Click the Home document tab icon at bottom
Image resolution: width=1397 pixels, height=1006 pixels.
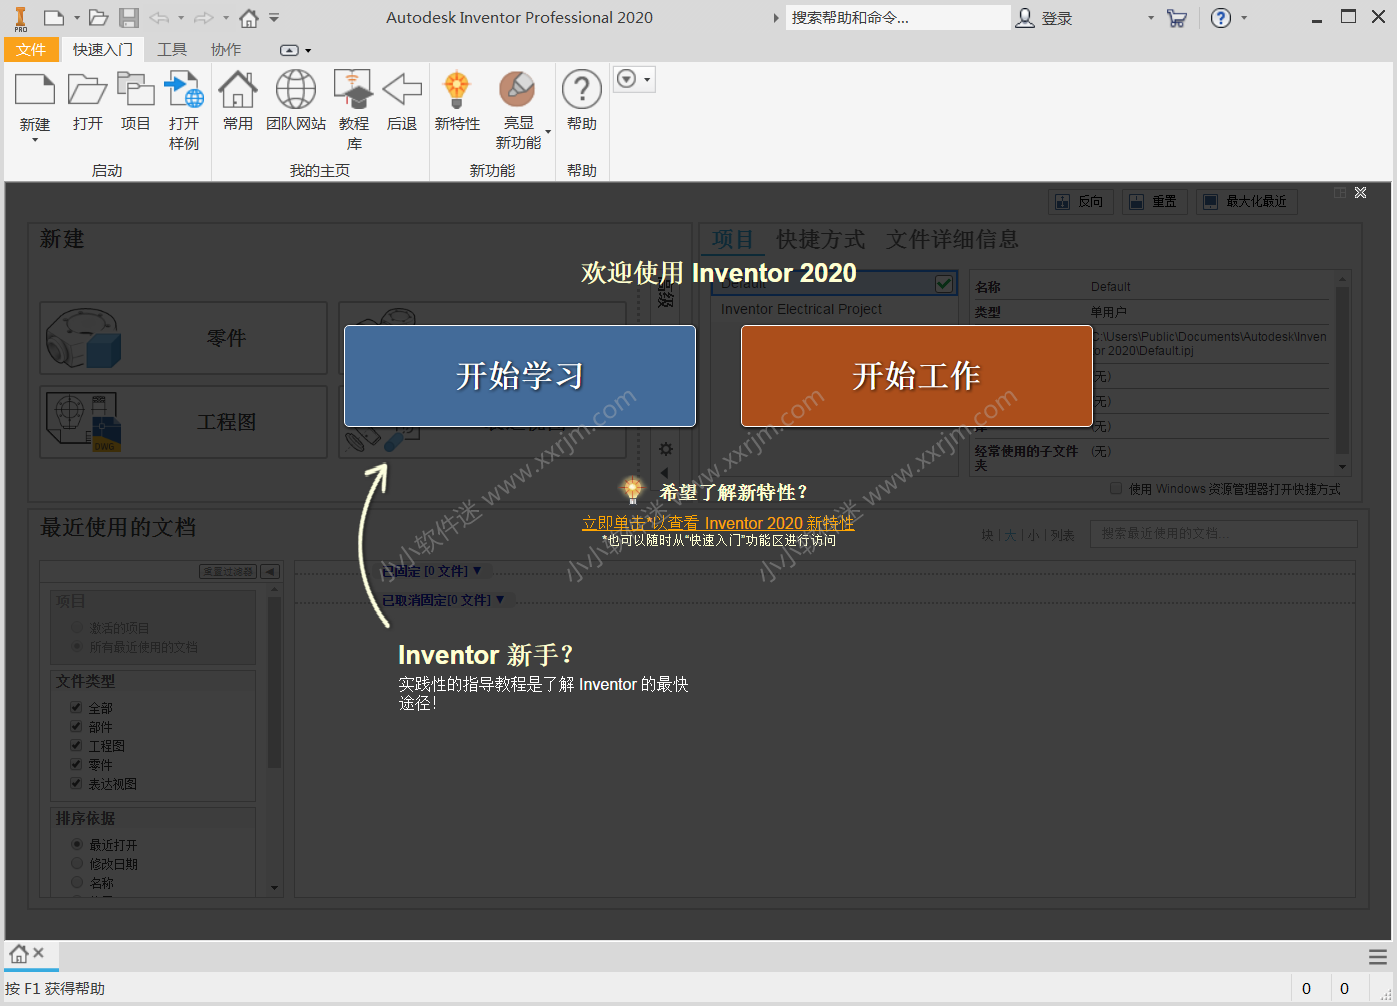pyautogui.click(x=19, y=954)
